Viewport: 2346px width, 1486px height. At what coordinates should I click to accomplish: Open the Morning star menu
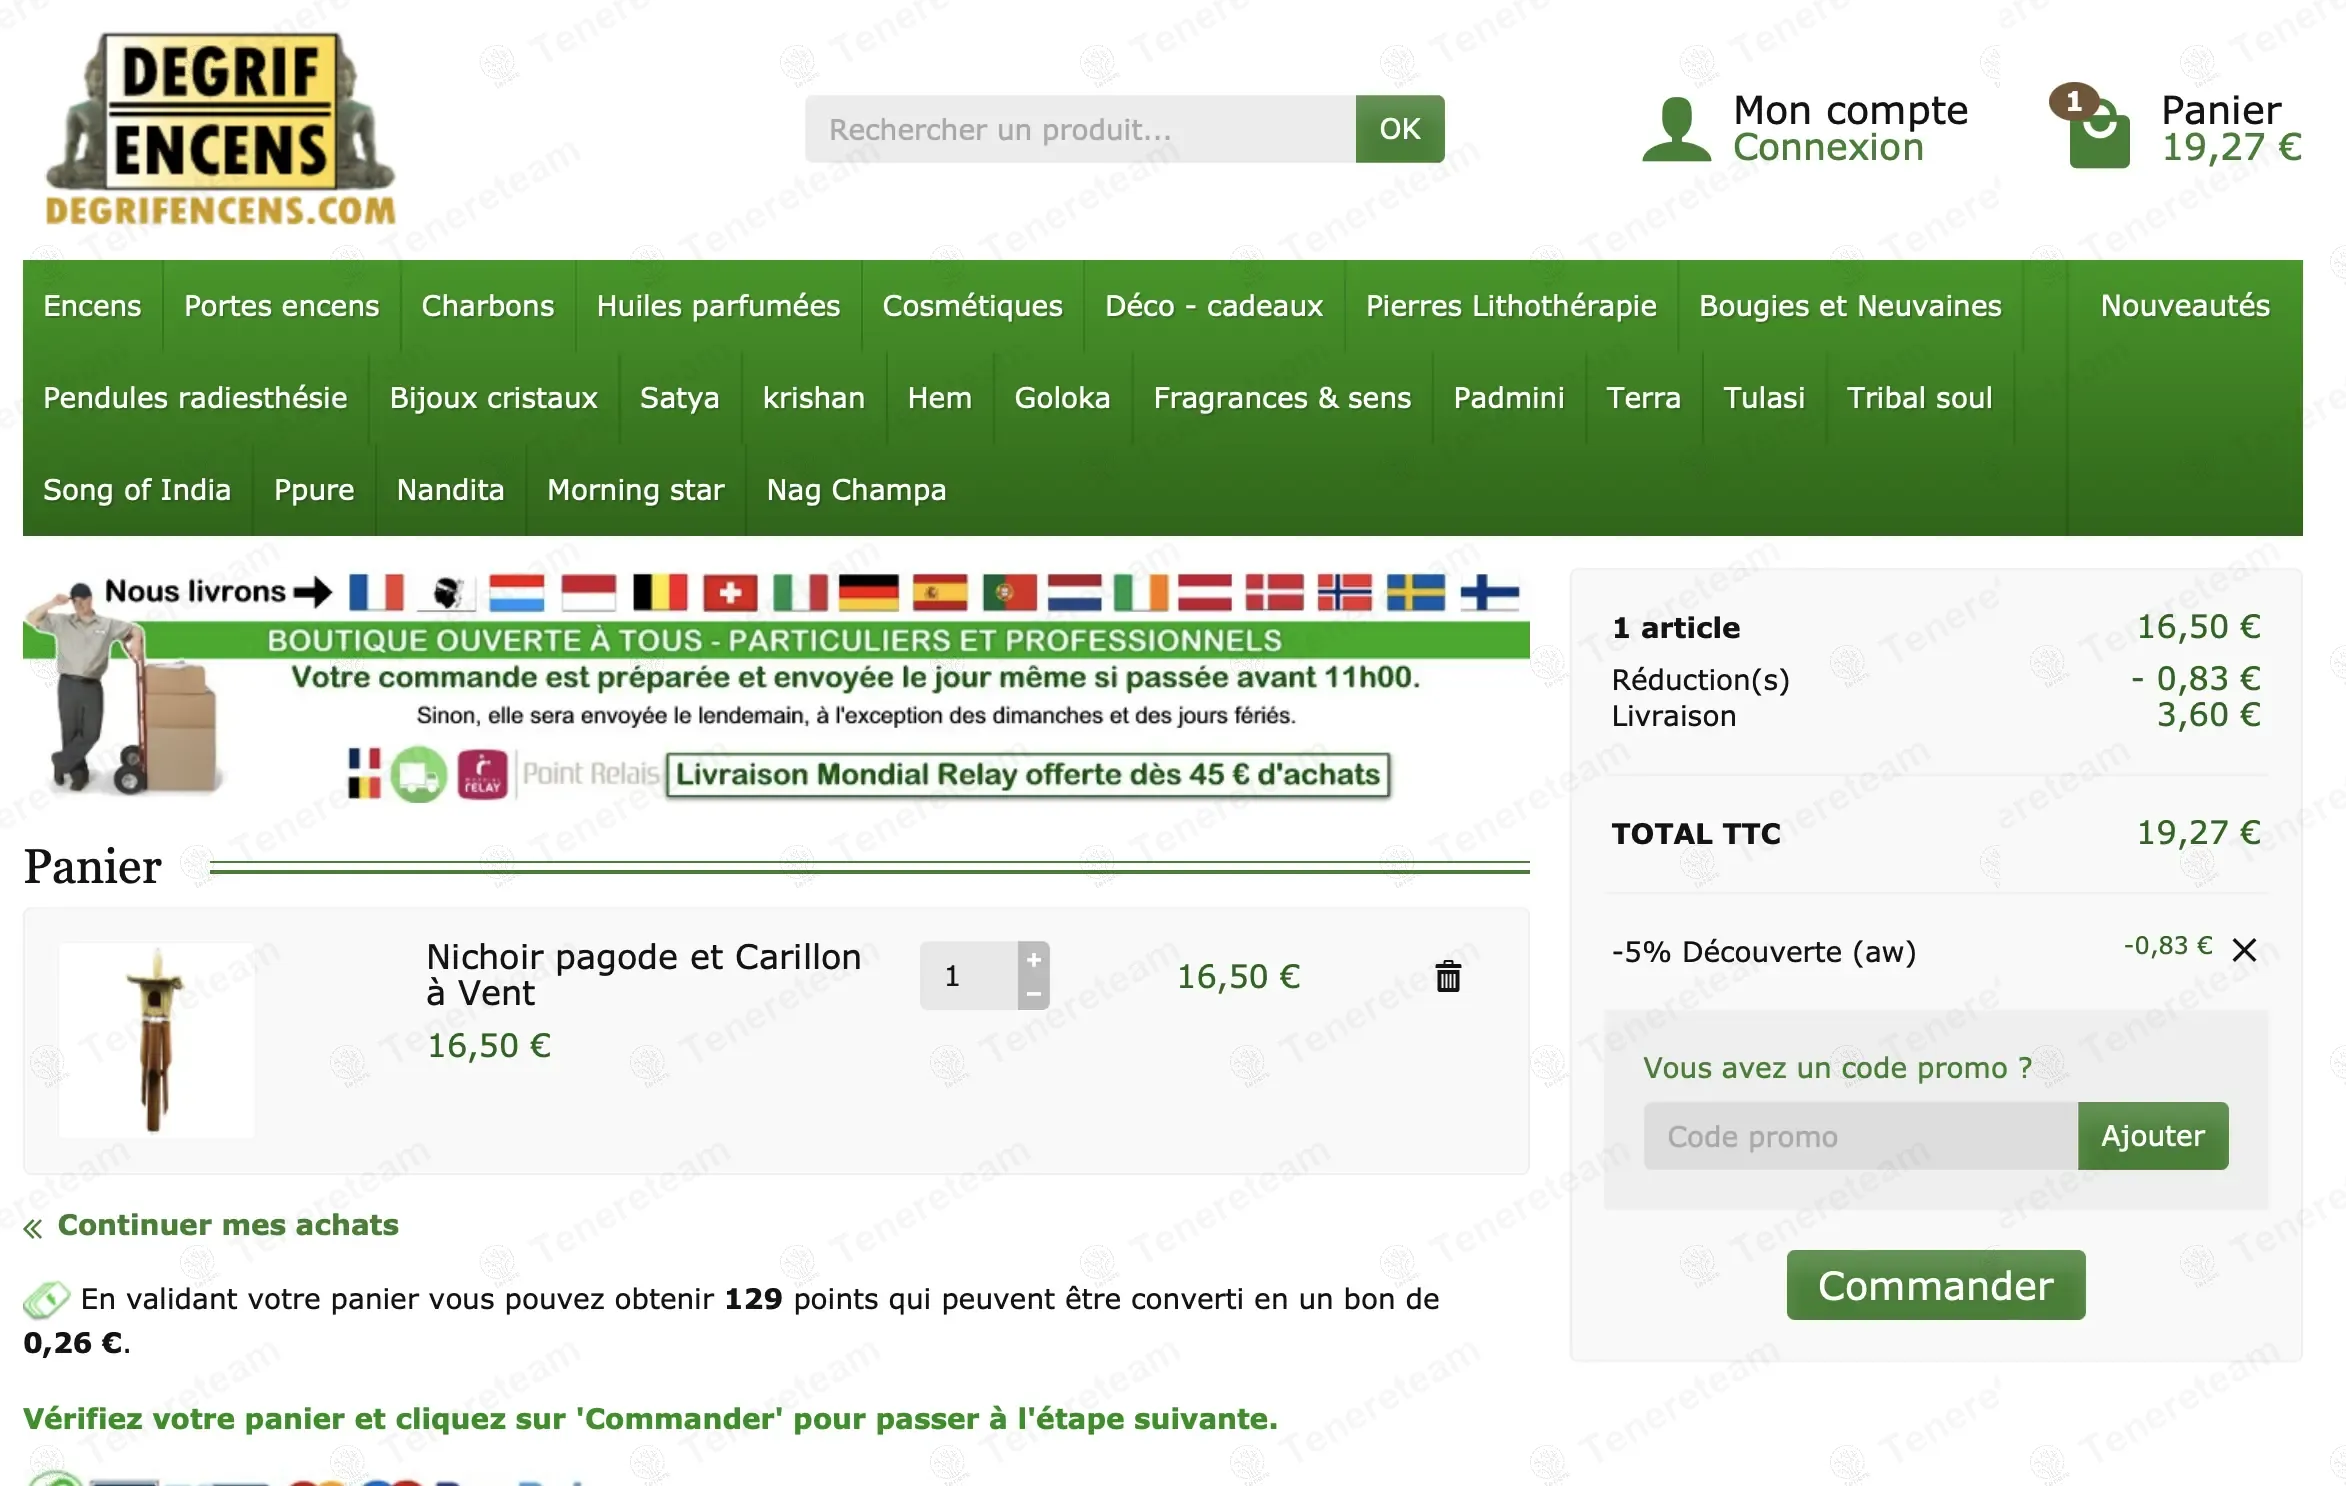pyautogui.click(x=636, y=490)
